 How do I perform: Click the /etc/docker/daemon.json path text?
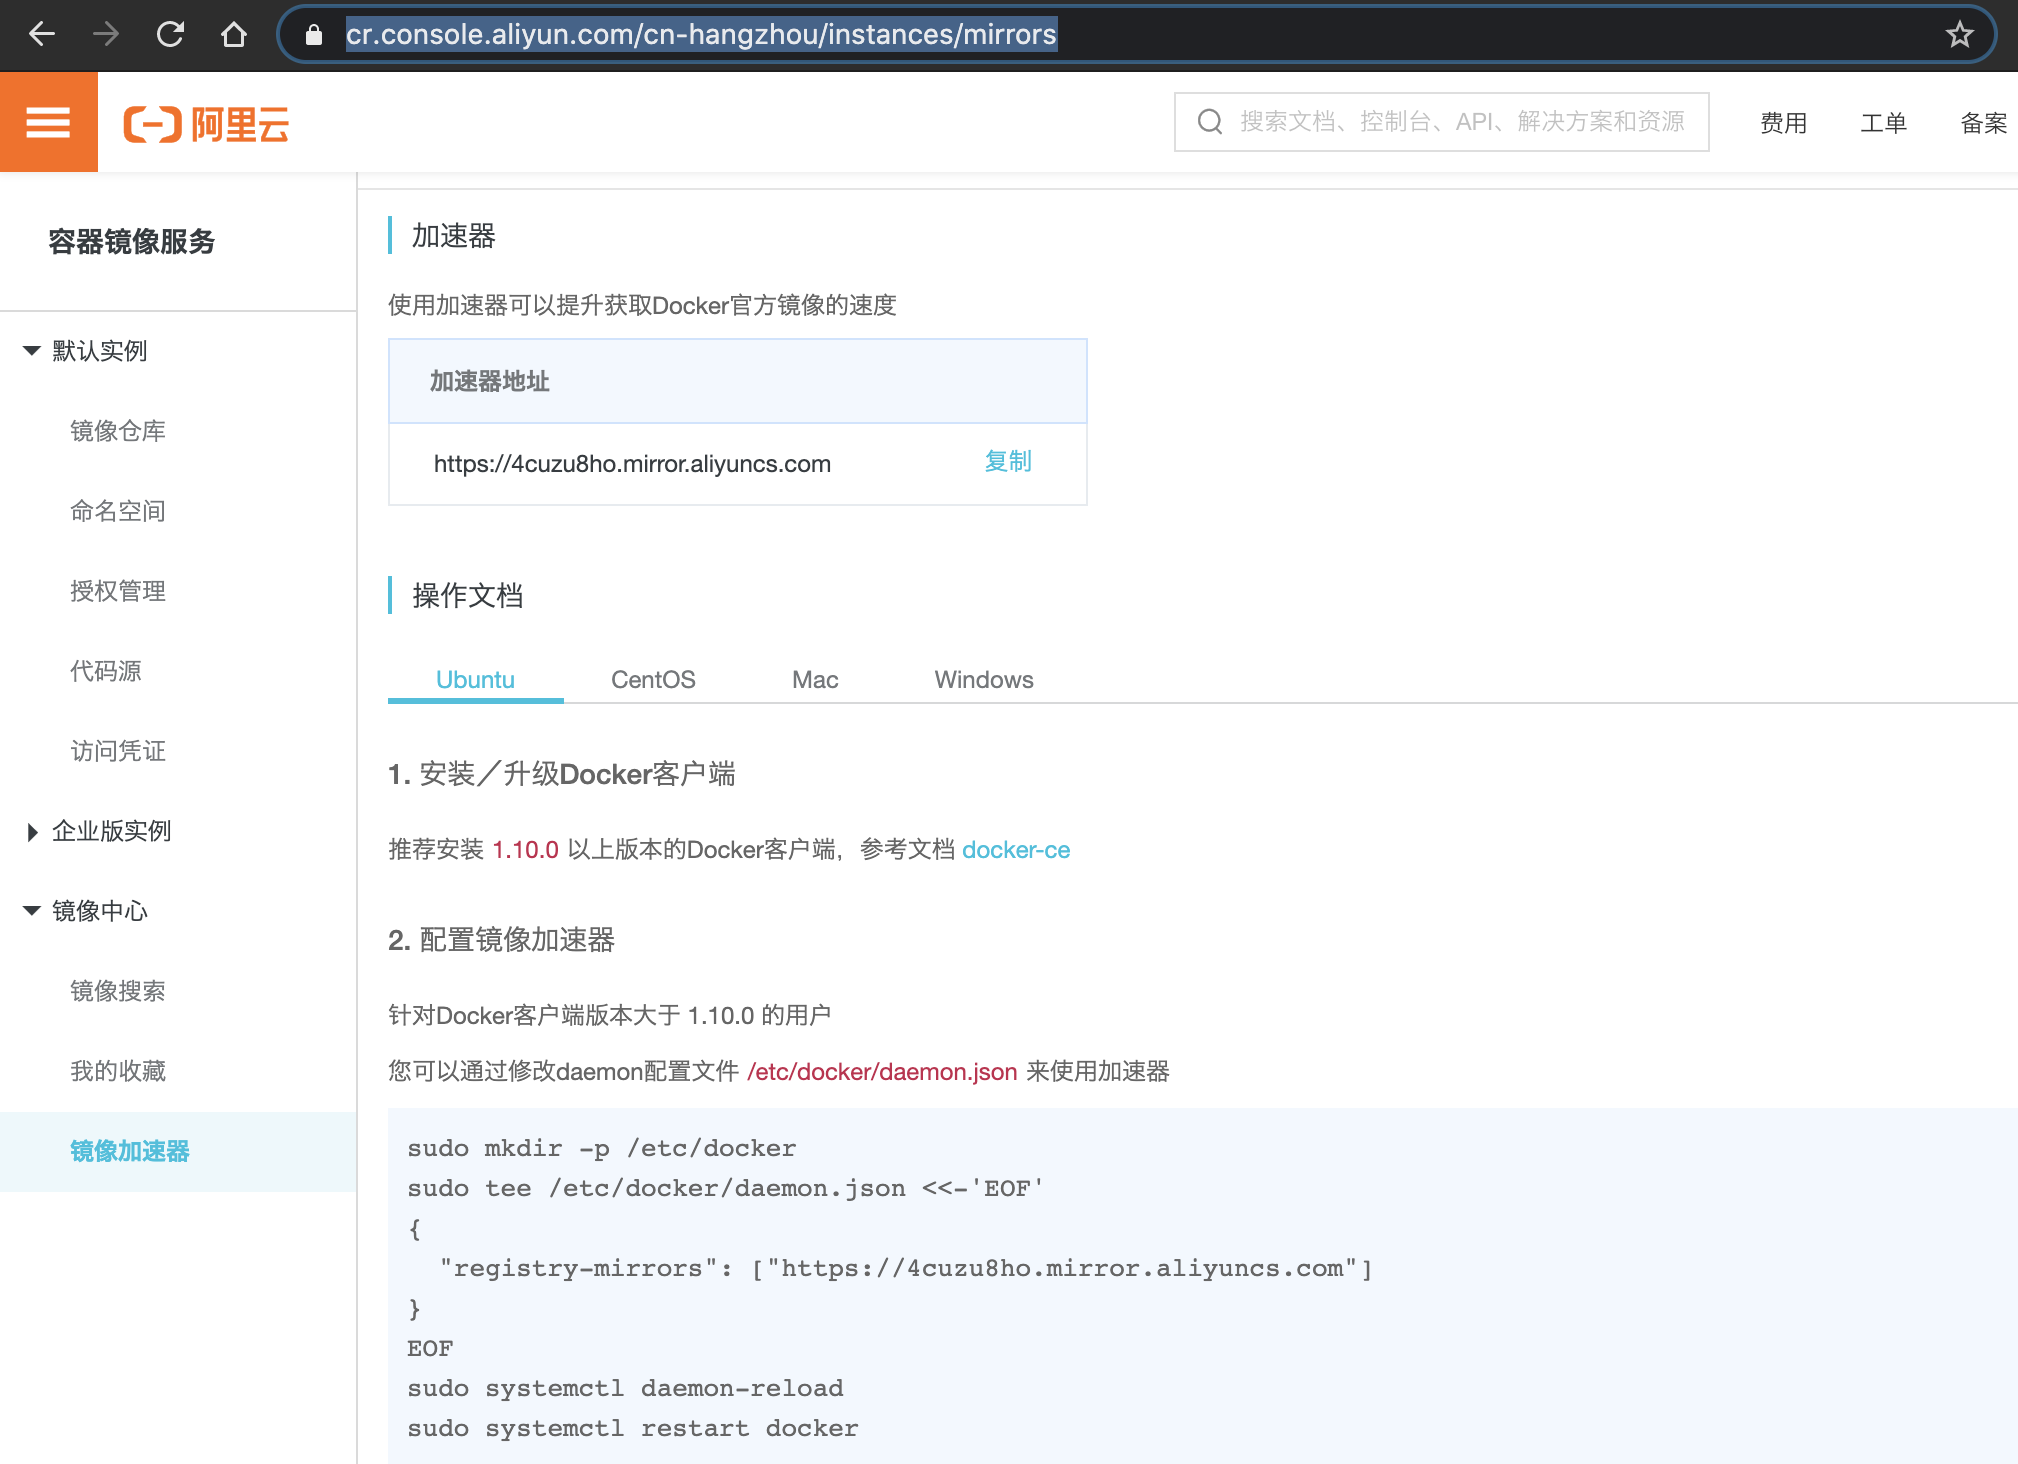pyautogui.click(x=882, y=1072)
